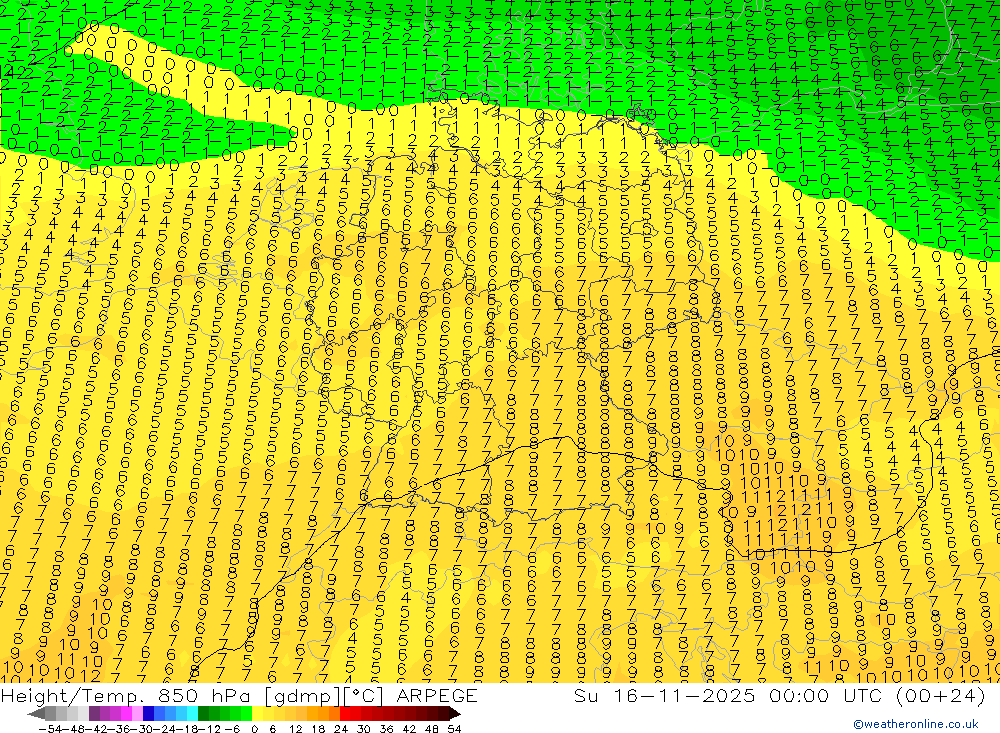Click the 'ARPEGE' model name label
Screen dimensions: 1000x733
[x=436, y=695]
